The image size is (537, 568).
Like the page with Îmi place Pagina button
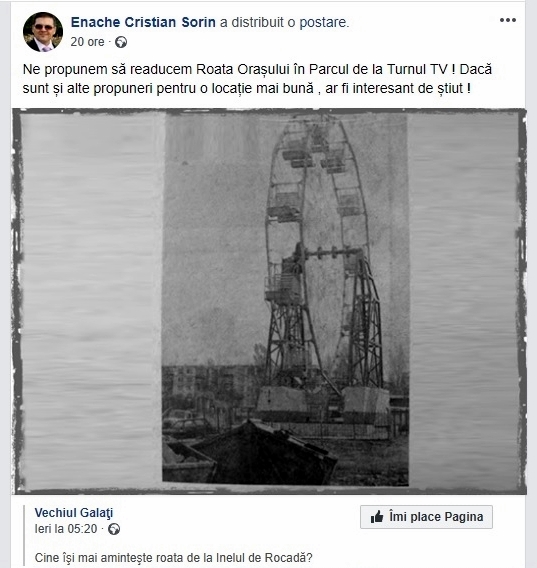pyautogui.click(x=426, y=517)
